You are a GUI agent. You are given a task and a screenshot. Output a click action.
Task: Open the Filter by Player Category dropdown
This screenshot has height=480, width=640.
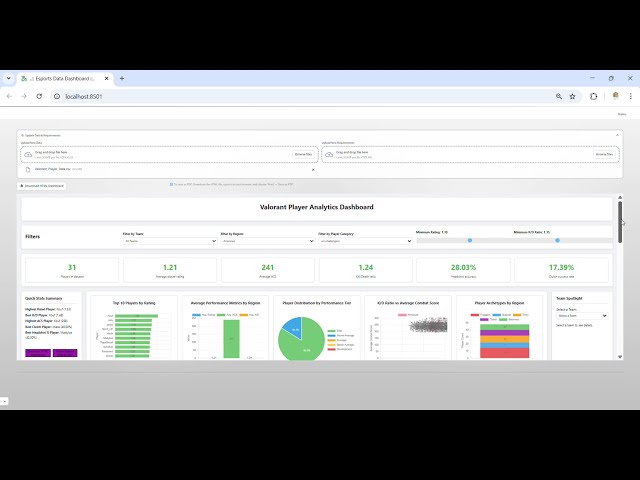(x=365, y=241)
